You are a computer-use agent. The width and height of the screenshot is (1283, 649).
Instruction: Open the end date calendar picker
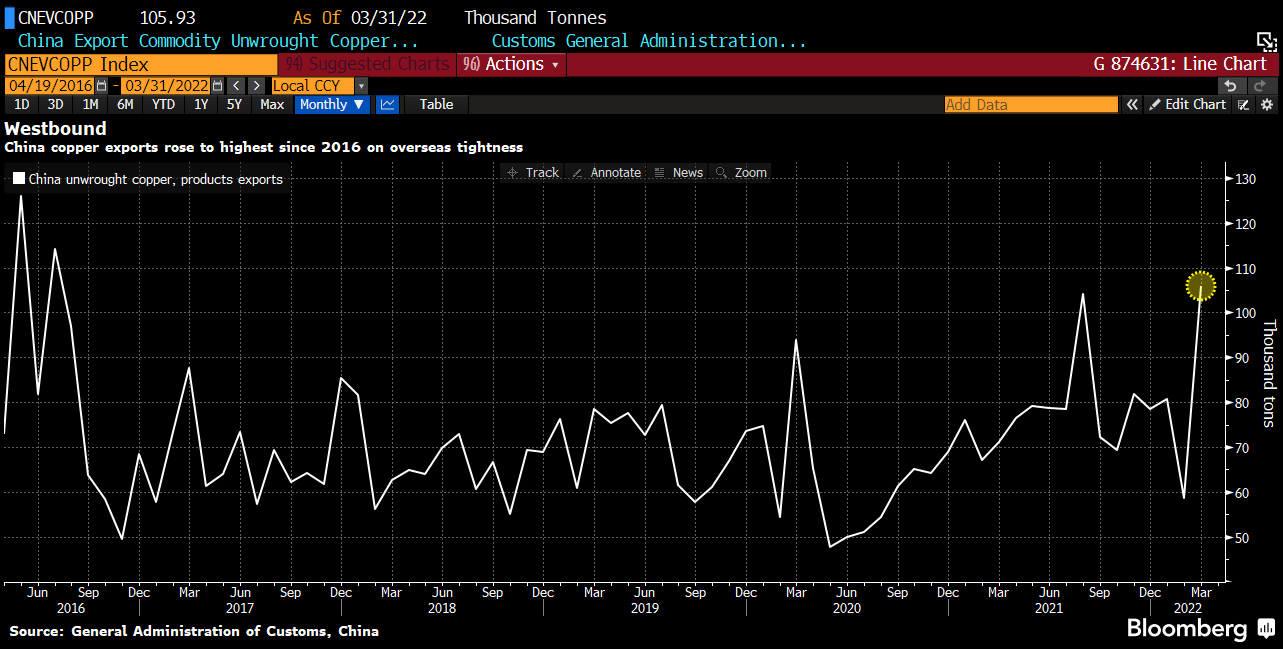pos(217,86)
